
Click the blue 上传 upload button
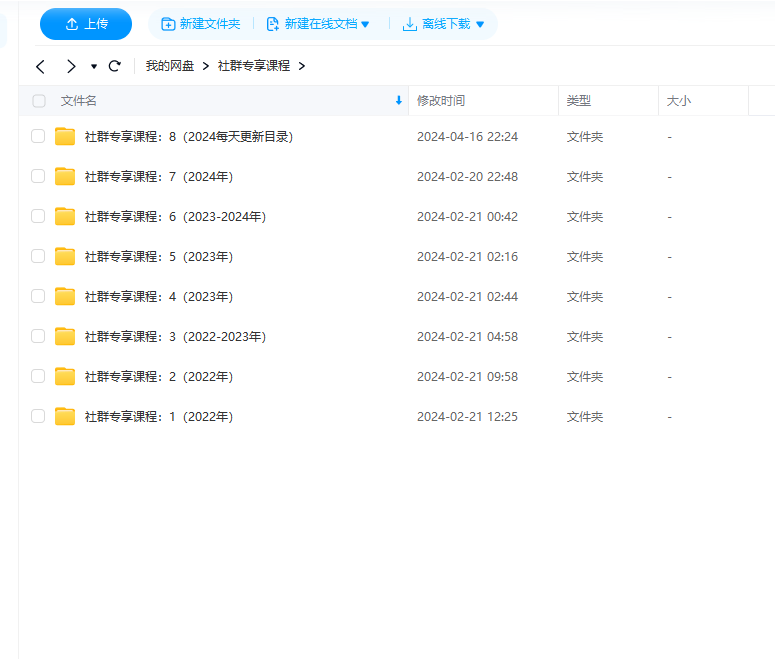click(x=86, y=24)
